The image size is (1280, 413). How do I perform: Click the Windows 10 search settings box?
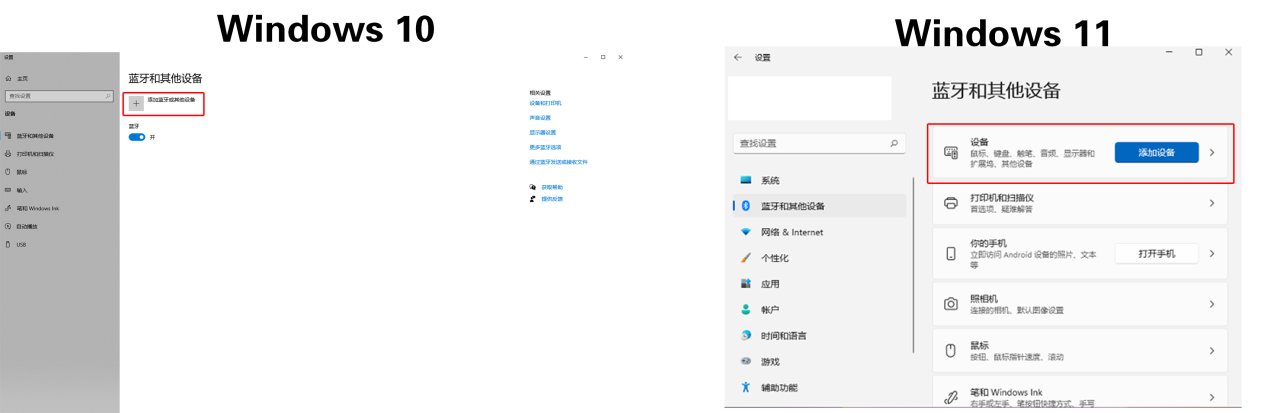tap(58, 95)
